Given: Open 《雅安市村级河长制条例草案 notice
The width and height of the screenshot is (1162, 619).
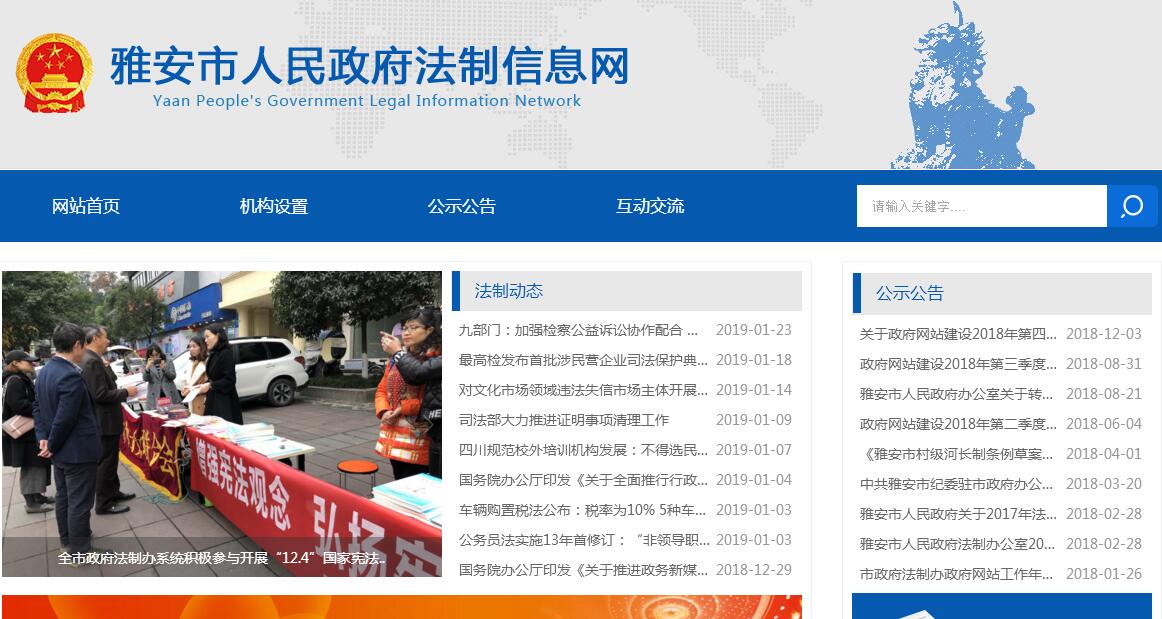Looking at the screenshot, I should (957, 454).
